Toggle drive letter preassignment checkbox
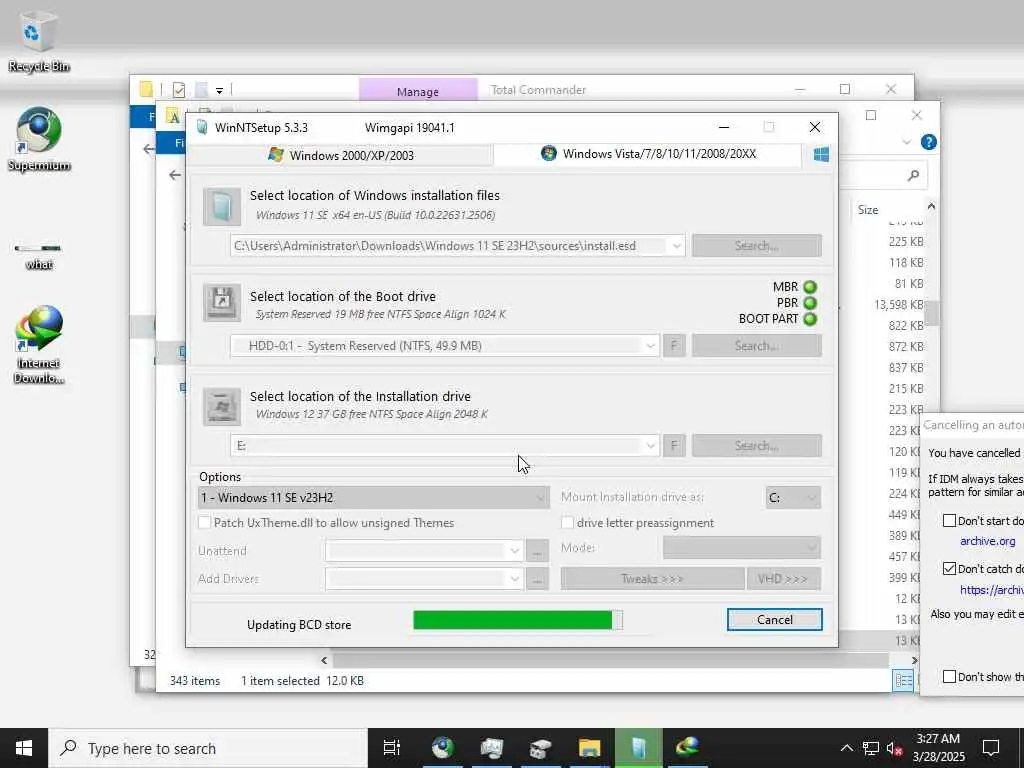The height and width of the screenshot is (768, 1024). point(568,522)
